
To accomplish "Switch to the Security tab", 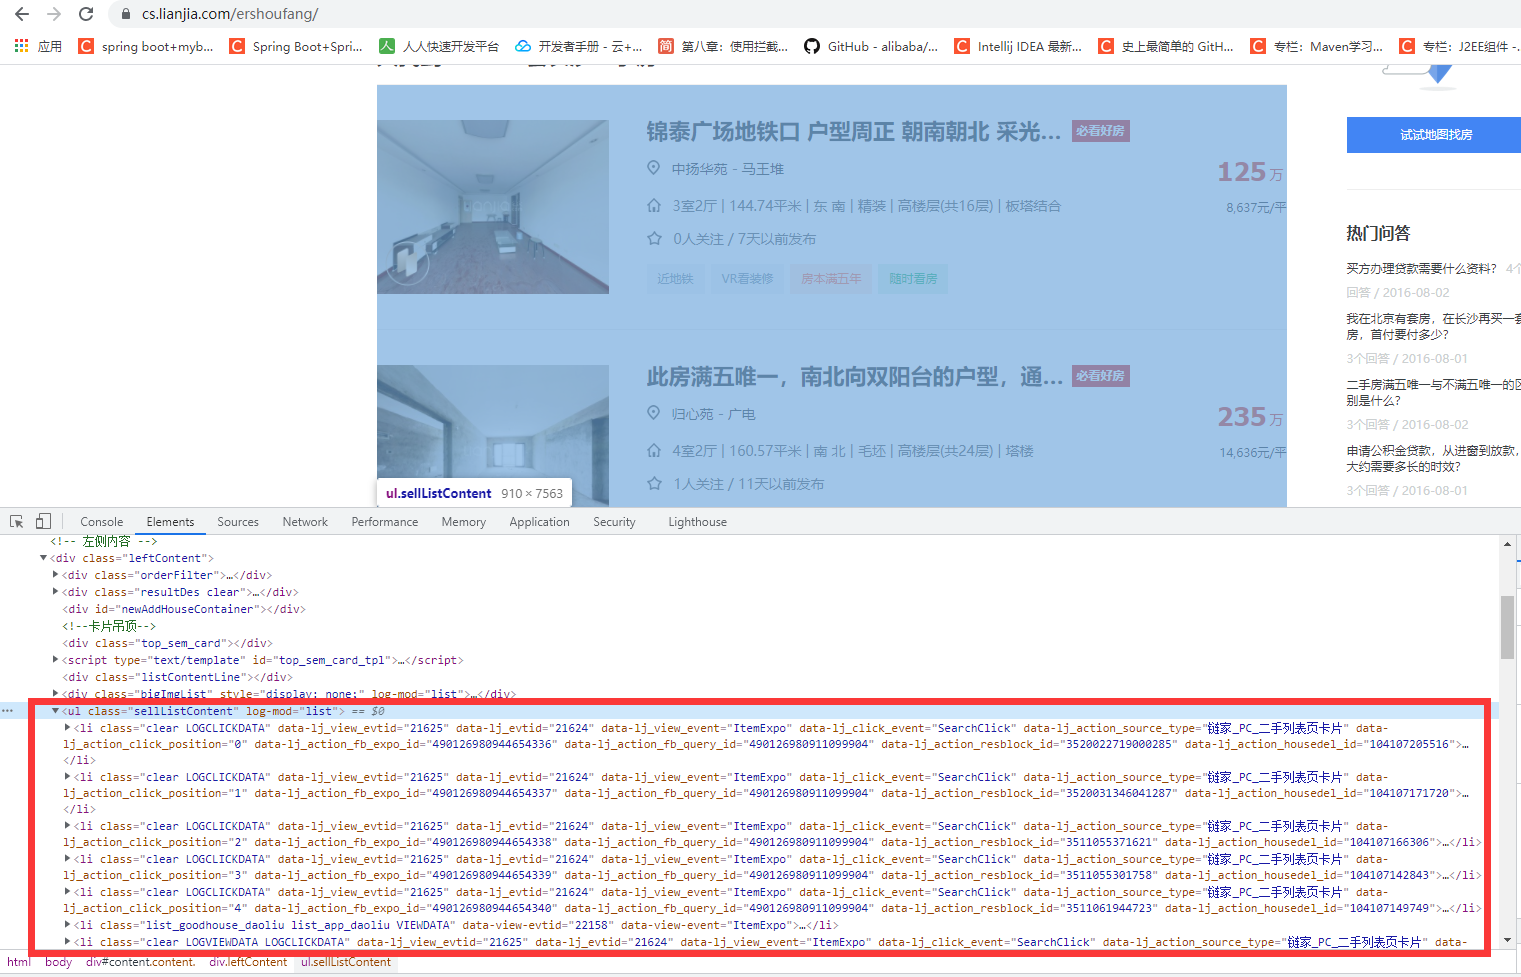I will coord(614,522).
